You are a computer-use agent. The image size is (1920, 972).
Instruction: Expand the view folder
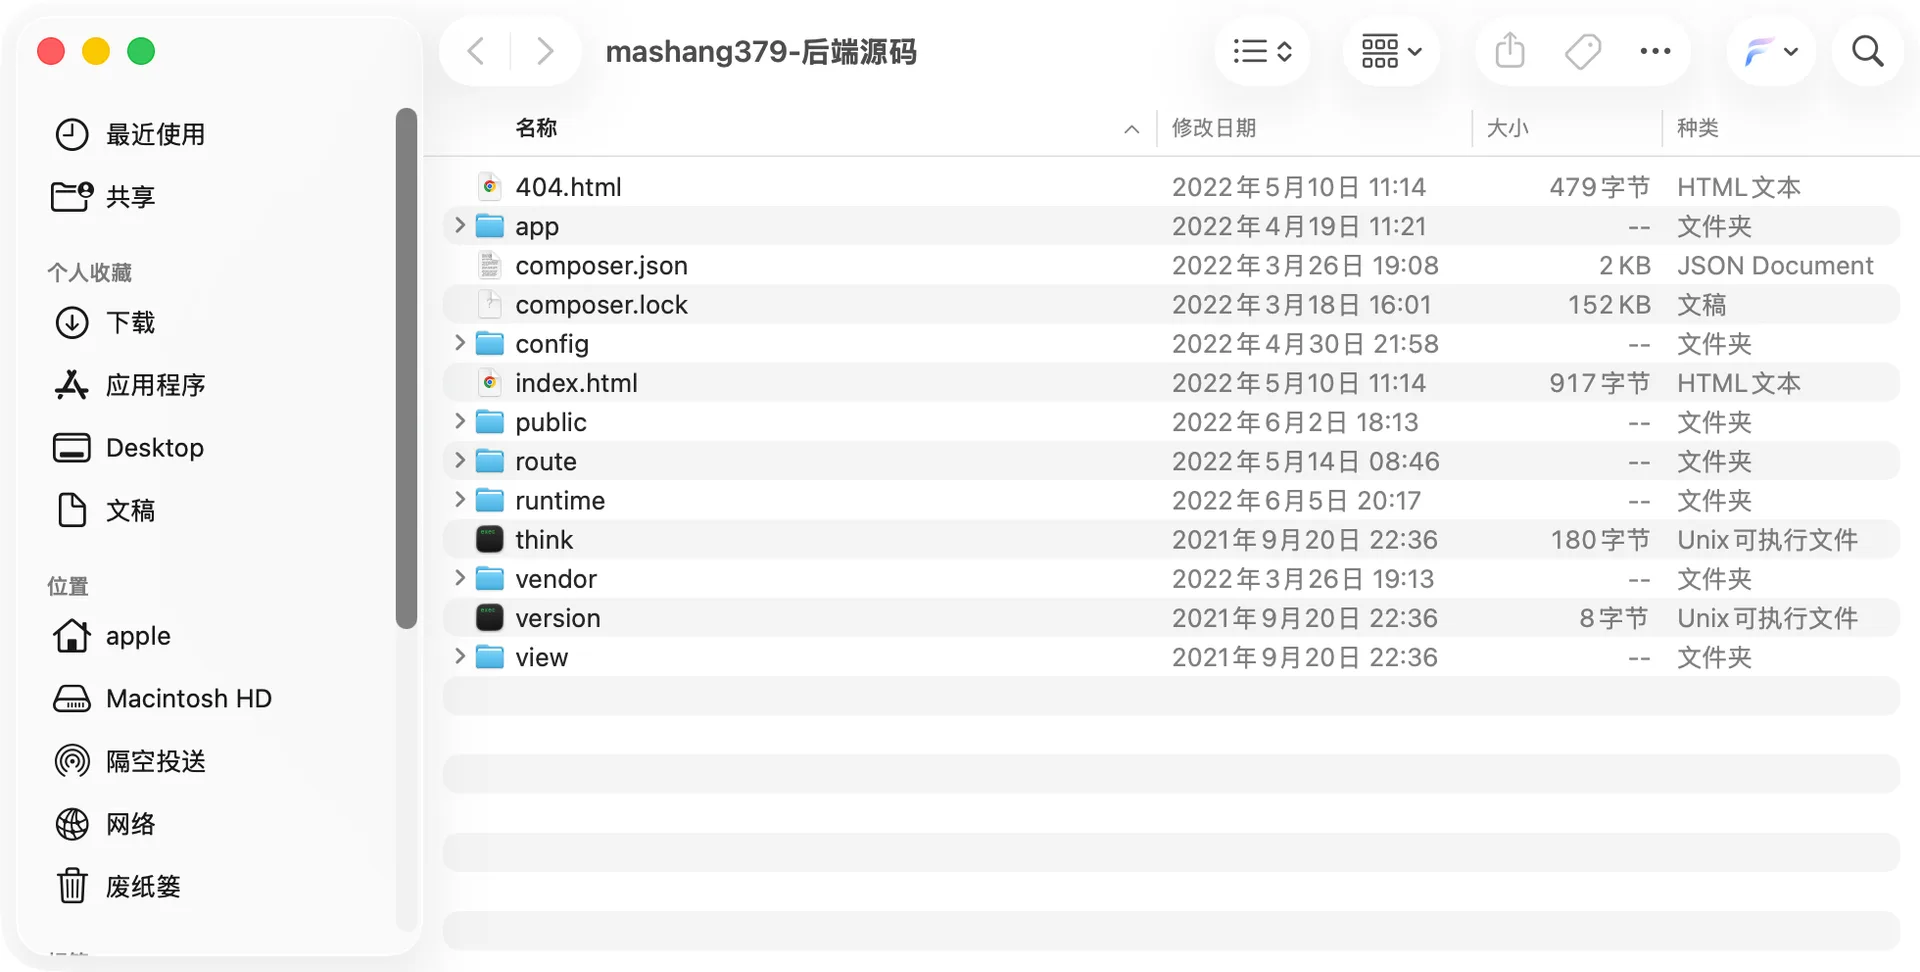pyautogui.click(x=460, y=657)
